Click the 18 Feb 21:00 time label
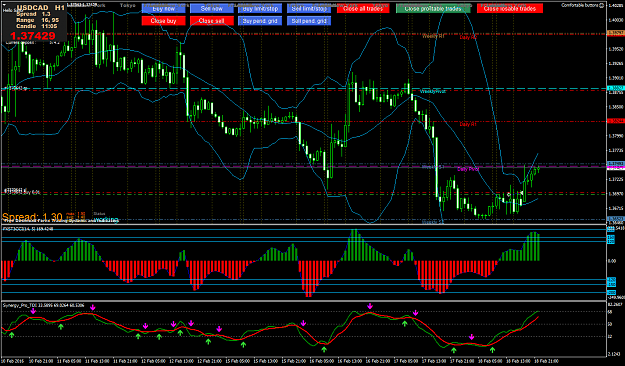Viewport: 625px width, 366px height. (547, 361)
